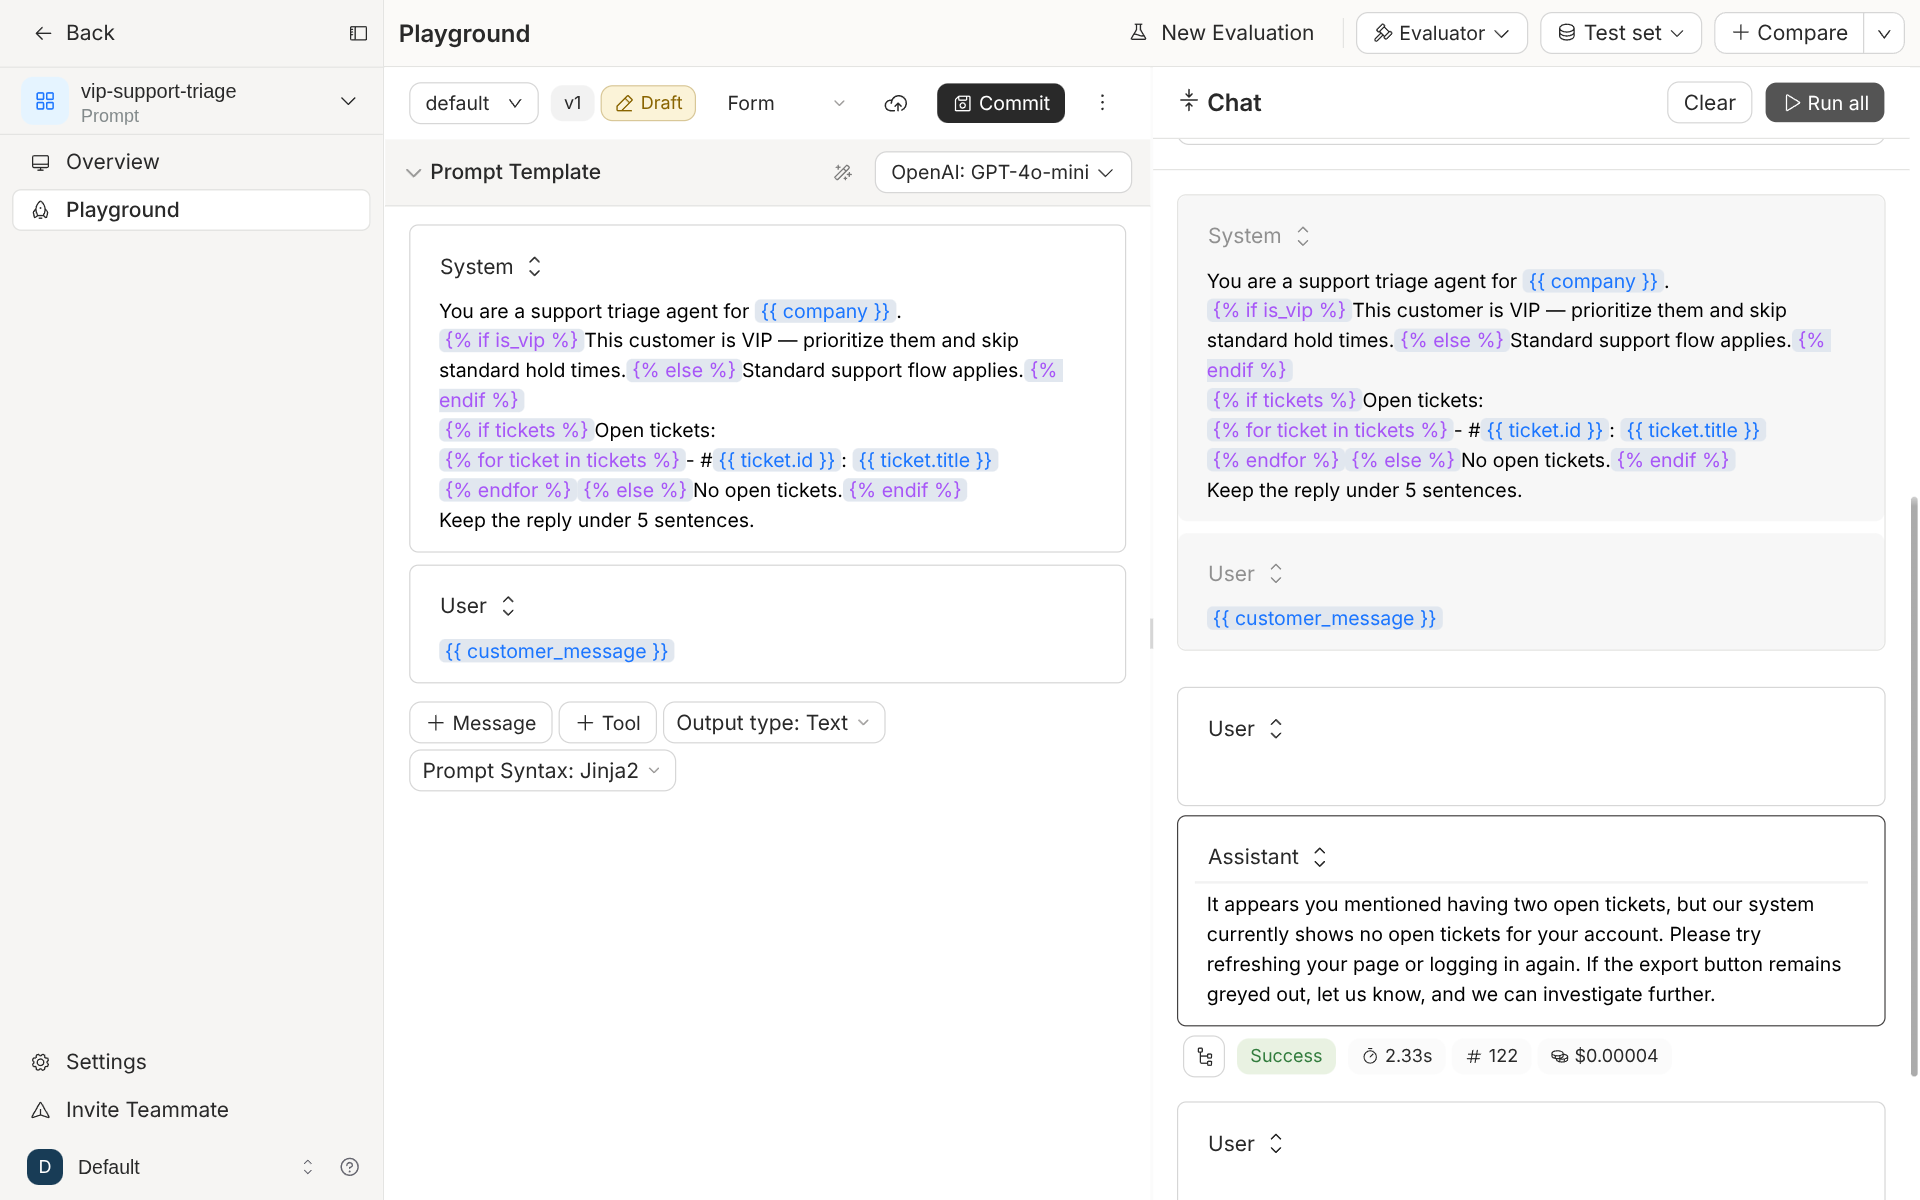Viewport: 1920px width, 1200px height.
Task: Open Settings in the sidebar
Action: pos(191,1062)
